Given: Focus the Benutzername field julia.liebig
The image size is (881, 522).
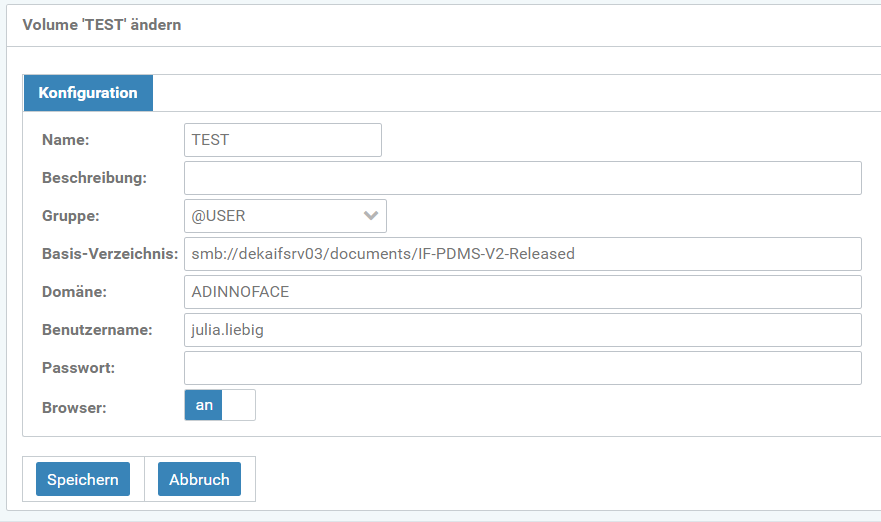Looking at the screenshot, I should click(522, 330).
